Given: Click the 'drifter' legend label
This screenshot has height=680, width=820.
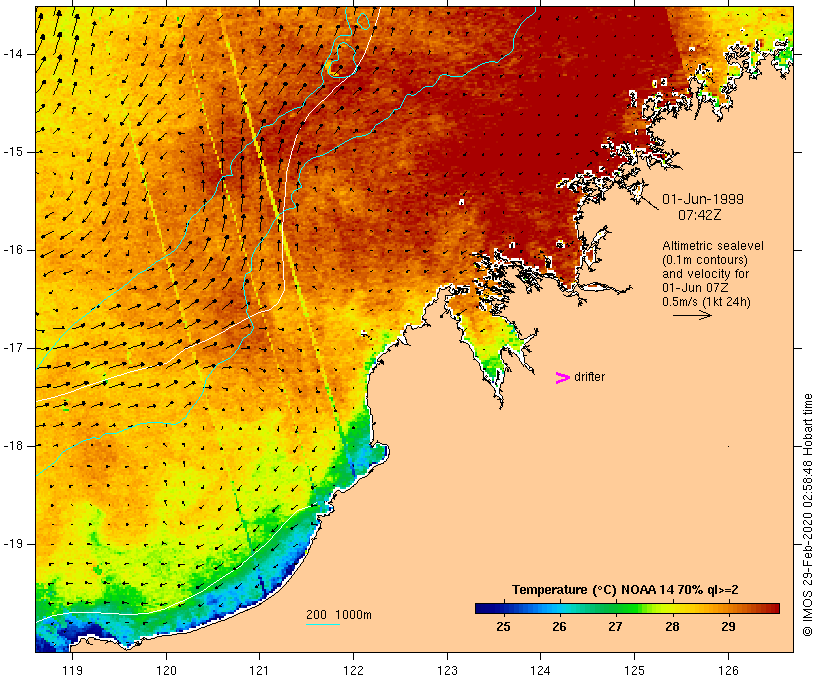Looking at the screenshot, I should pos(589,377).
